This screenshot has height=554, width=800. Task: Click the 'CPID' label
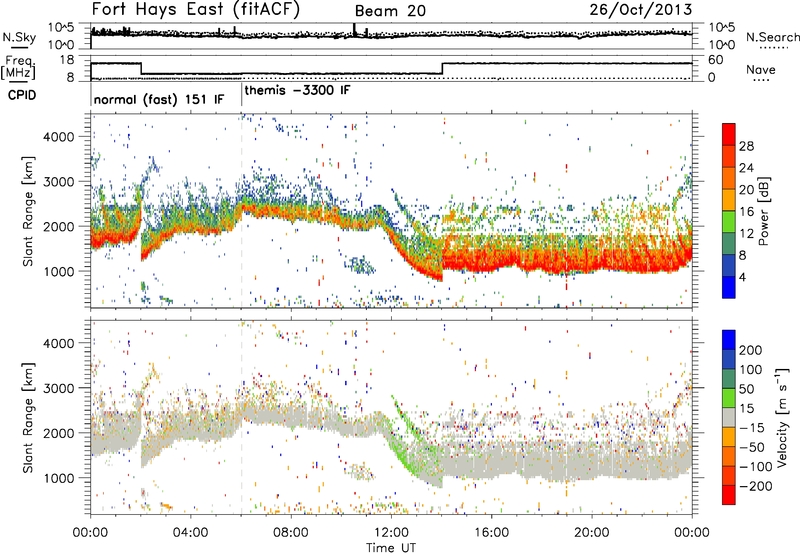click(22, 95)
